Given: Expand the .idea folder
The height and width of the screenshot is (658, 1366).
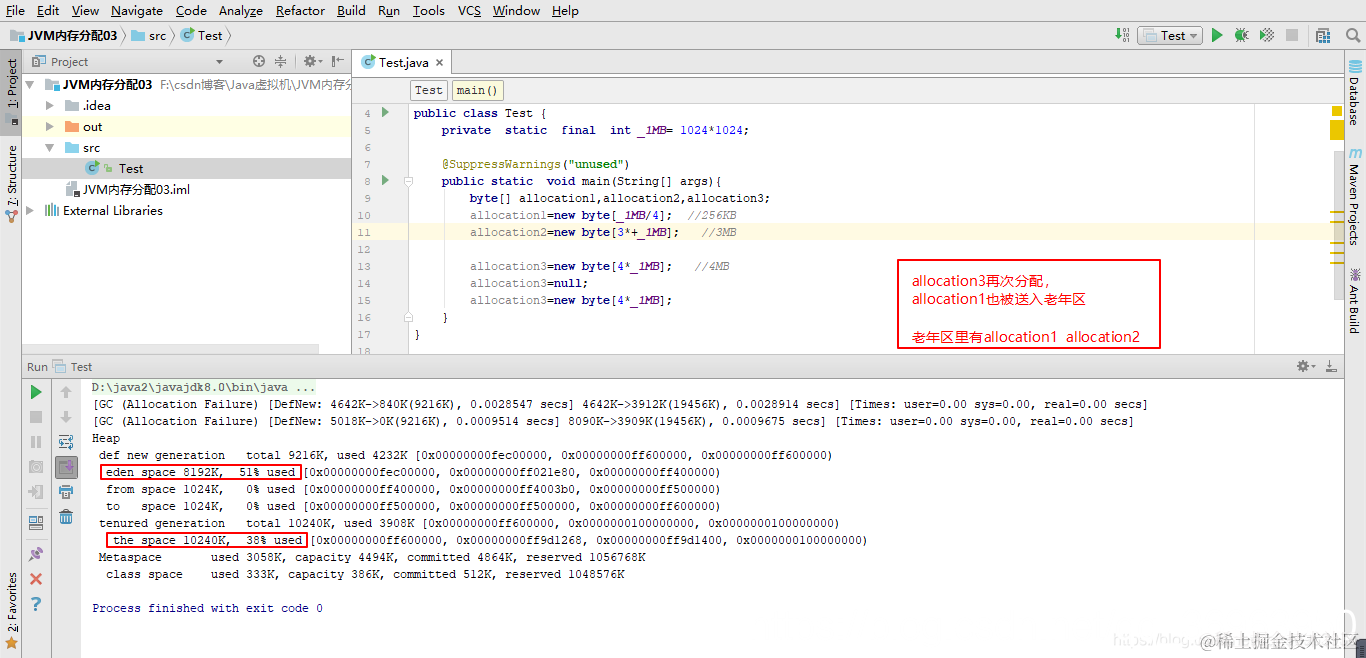Looking at the screenshot, I should pos(50,106).
